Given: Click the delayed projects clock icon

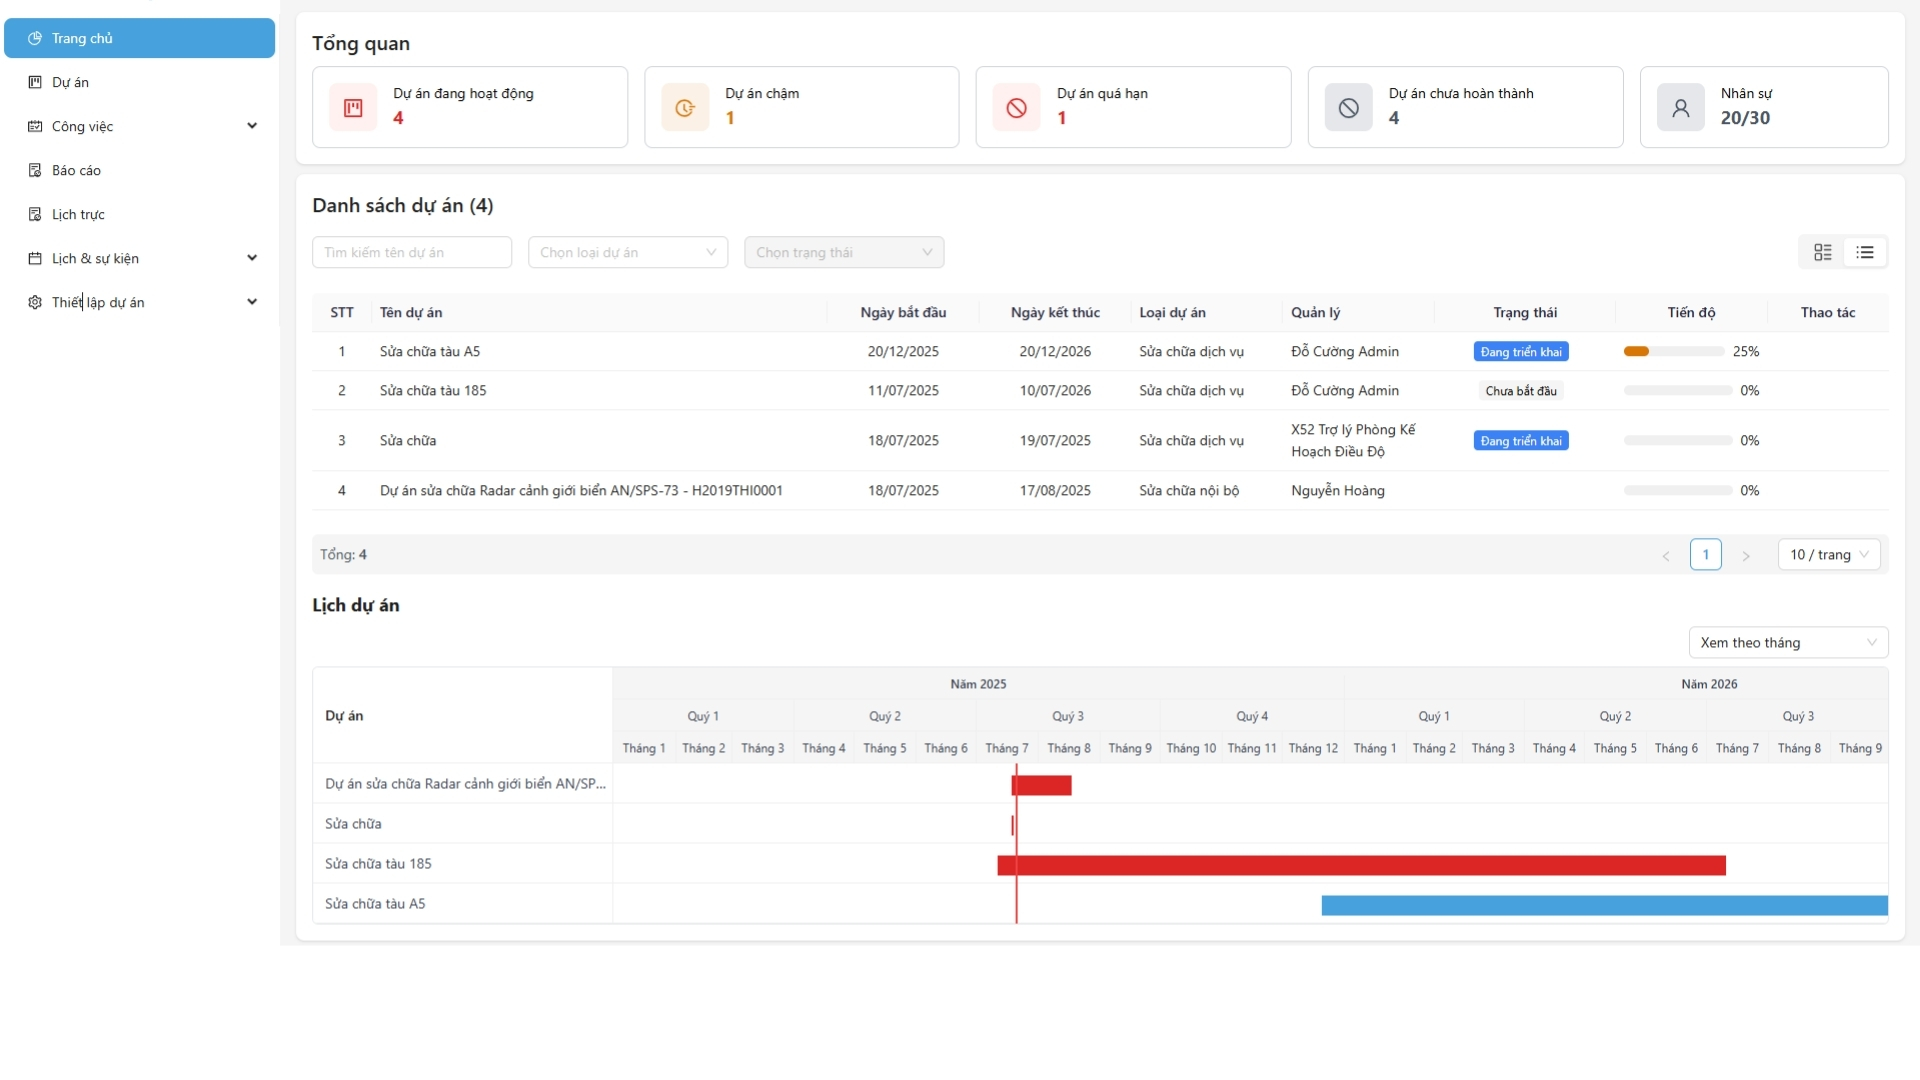Looking at the screenshot, I should (x=685, y=108).
